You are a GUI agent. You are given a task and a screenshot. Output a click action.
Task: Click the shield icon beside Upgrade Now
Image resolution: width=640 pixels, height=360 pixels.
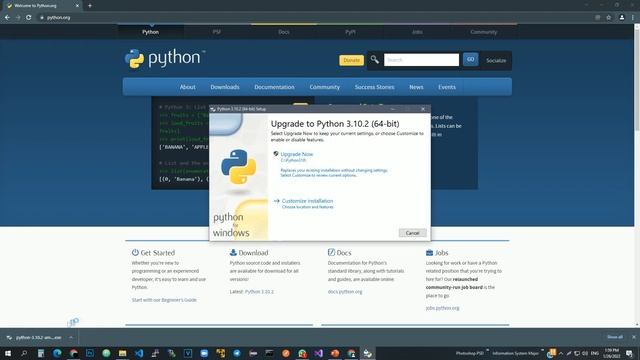tap(276, 154)
